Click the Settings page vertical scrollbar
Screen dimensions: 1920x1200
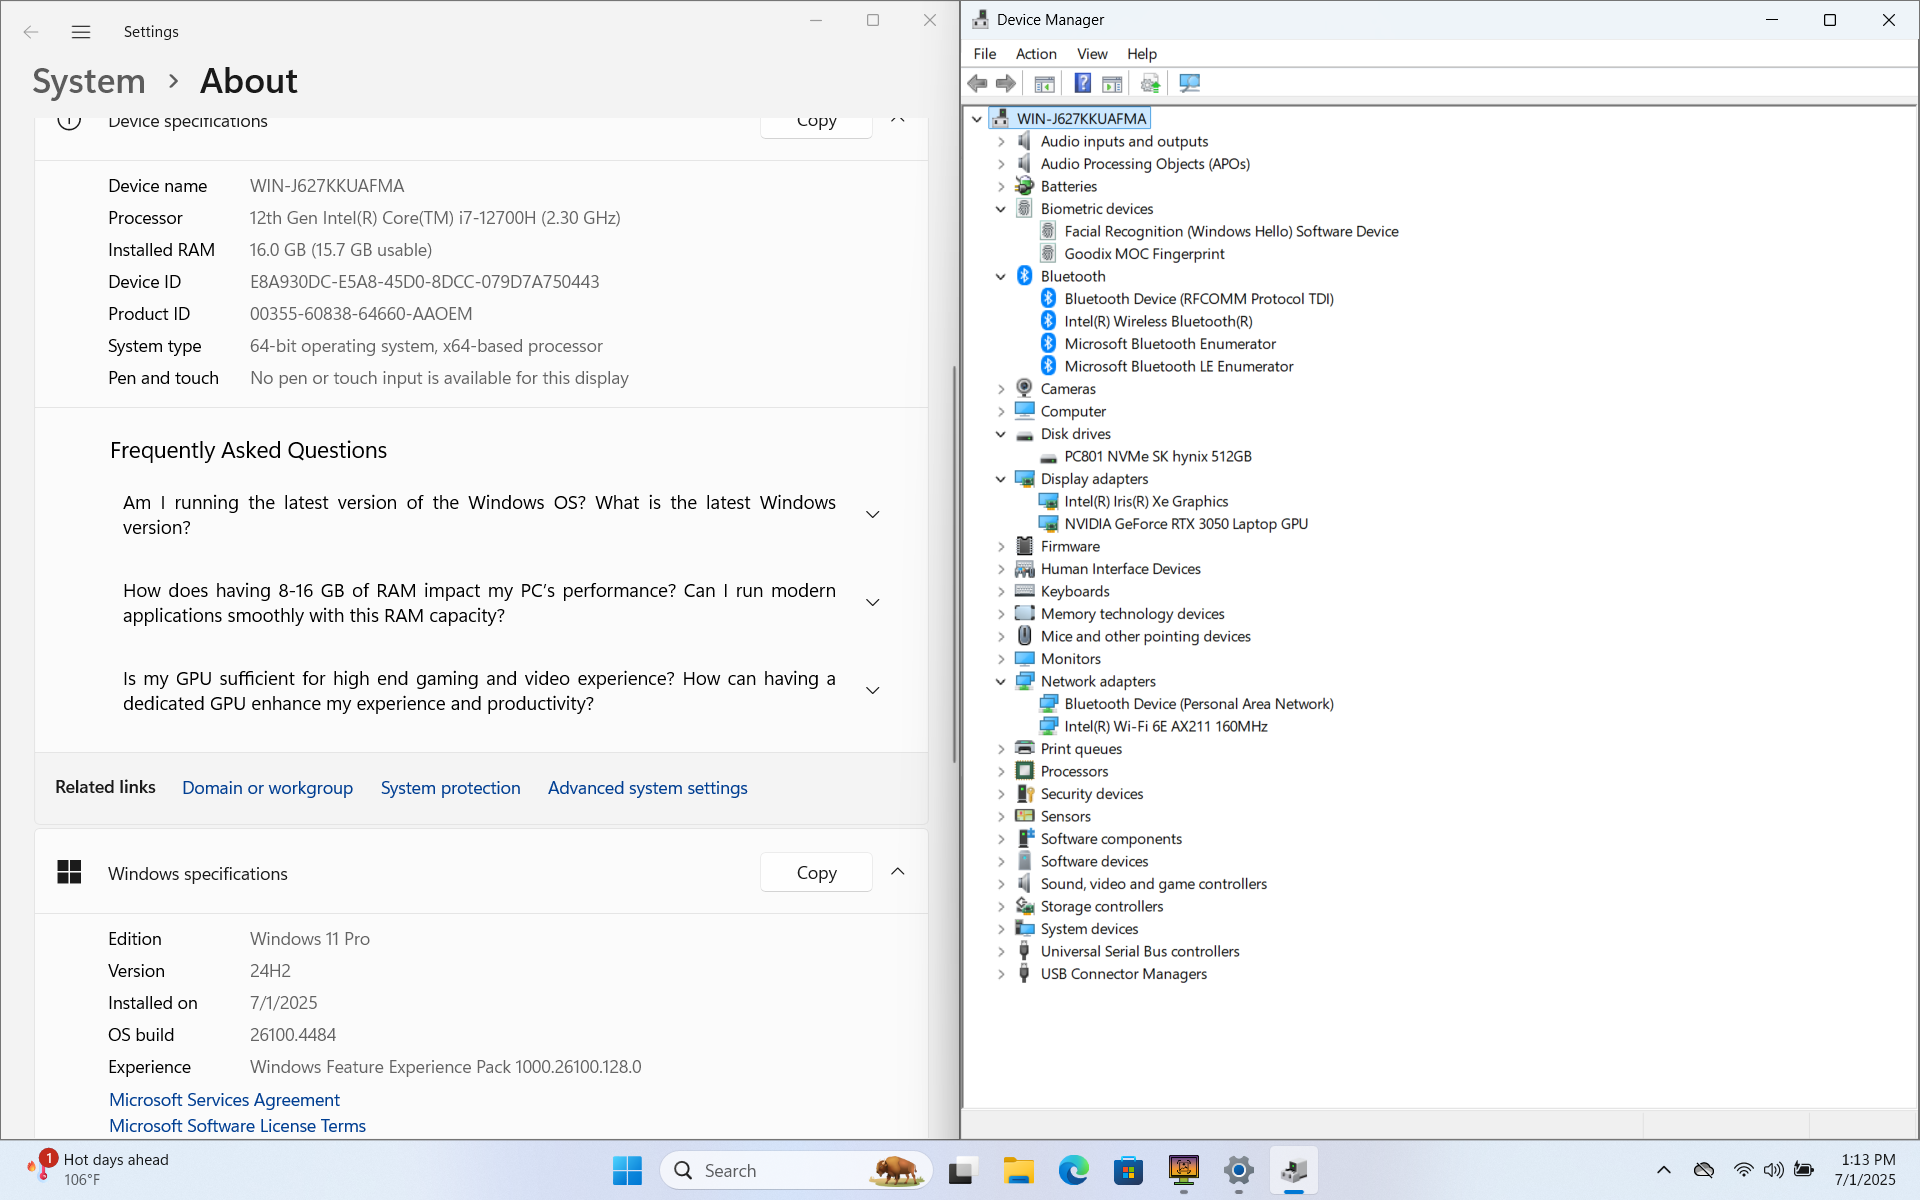tap(954, 562)
